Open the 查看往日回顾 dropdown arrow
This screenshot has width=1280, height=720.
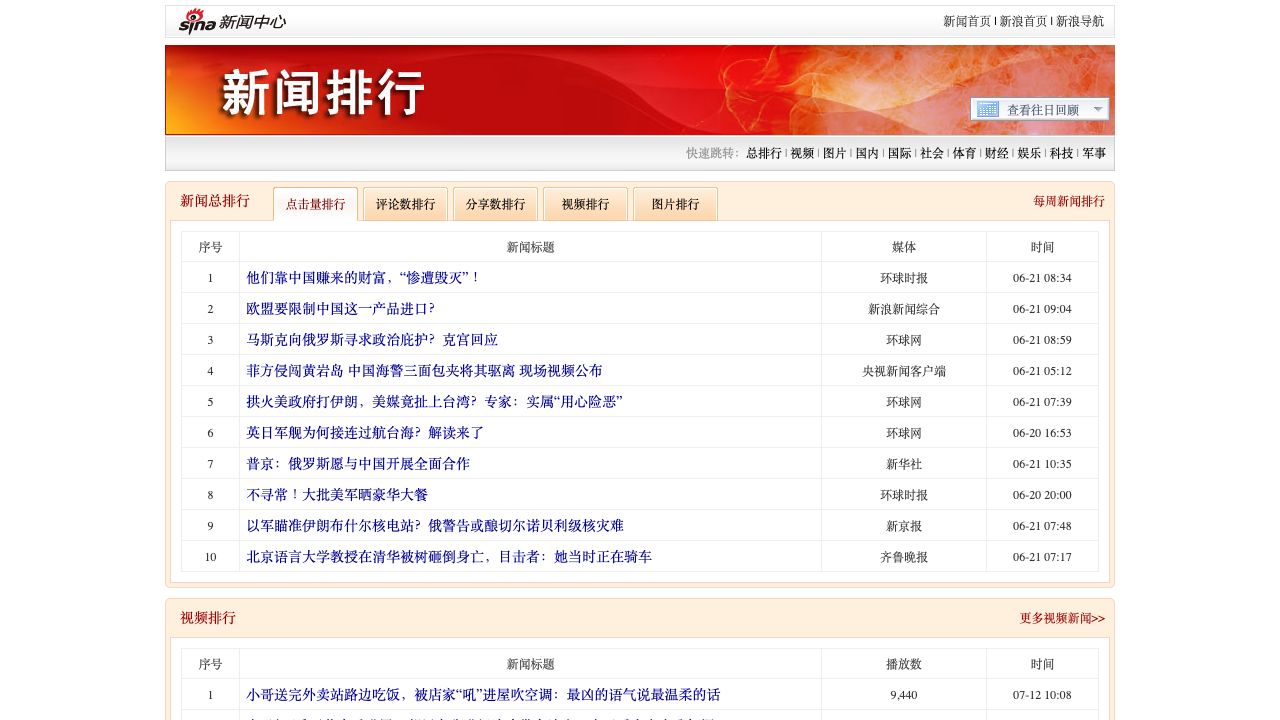click(1097, 109)
